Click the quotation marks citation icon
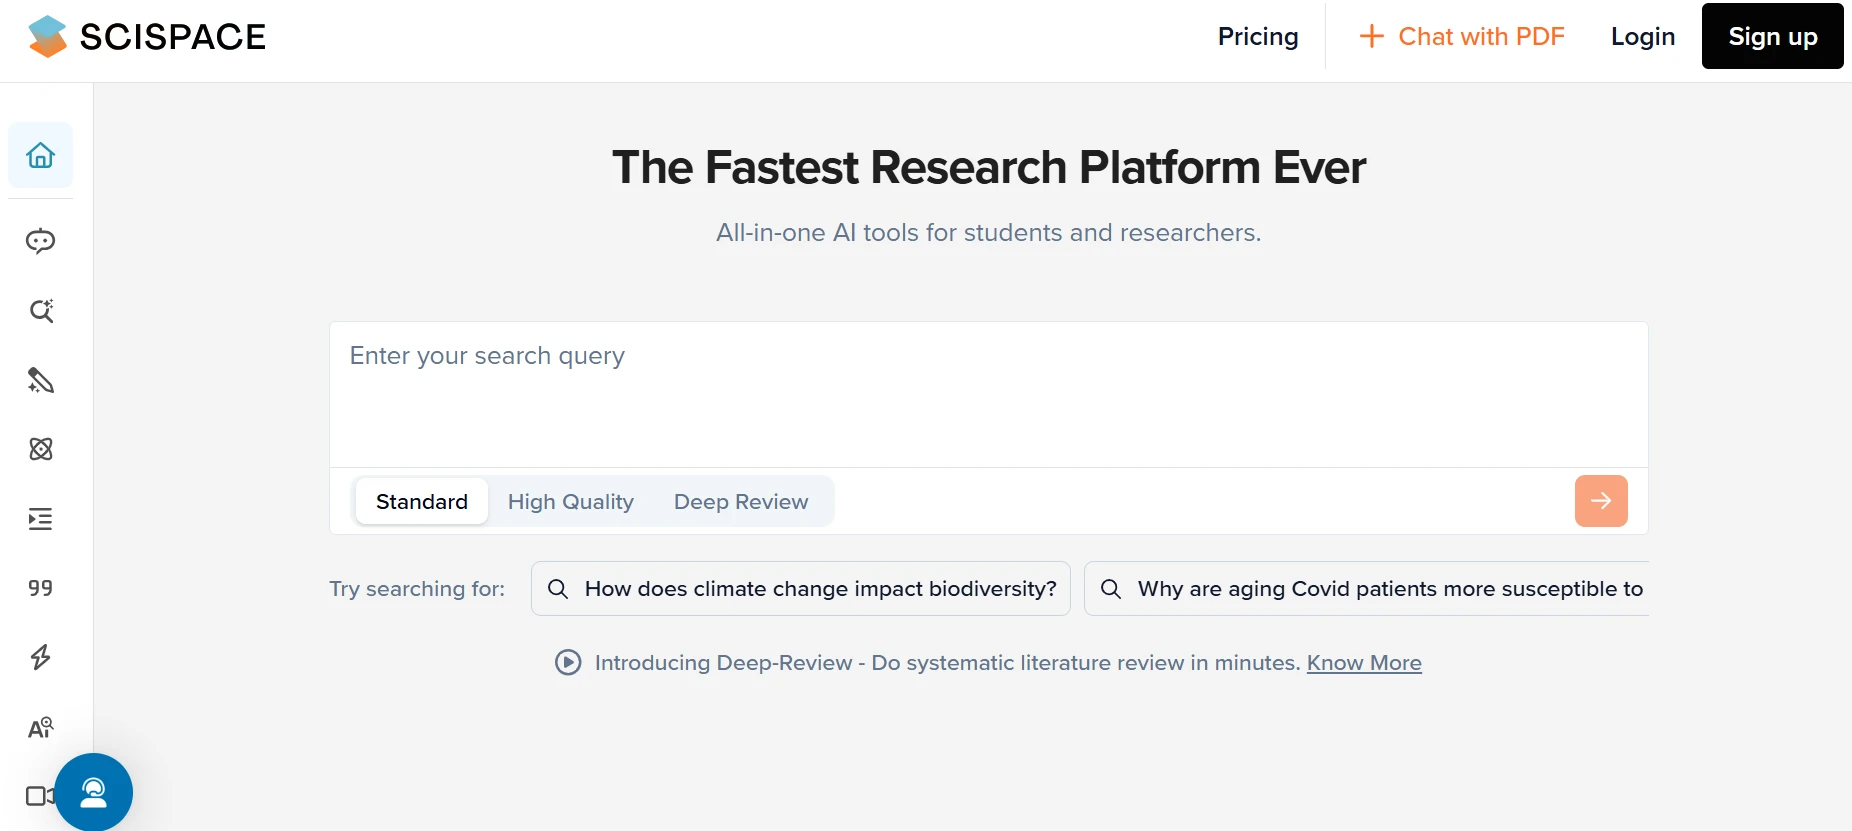The width and height of the screenshot is (1852, 831). coord(41,588)
